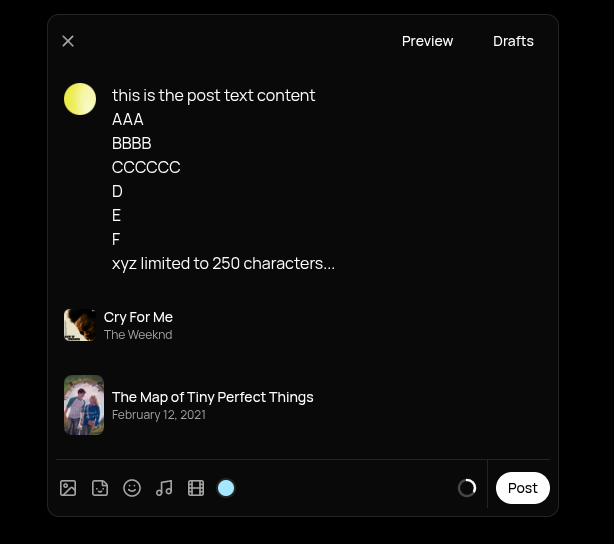Screen dimensions: 614x544
Task: Click the first line of post text
Action: tap(213, 95)
